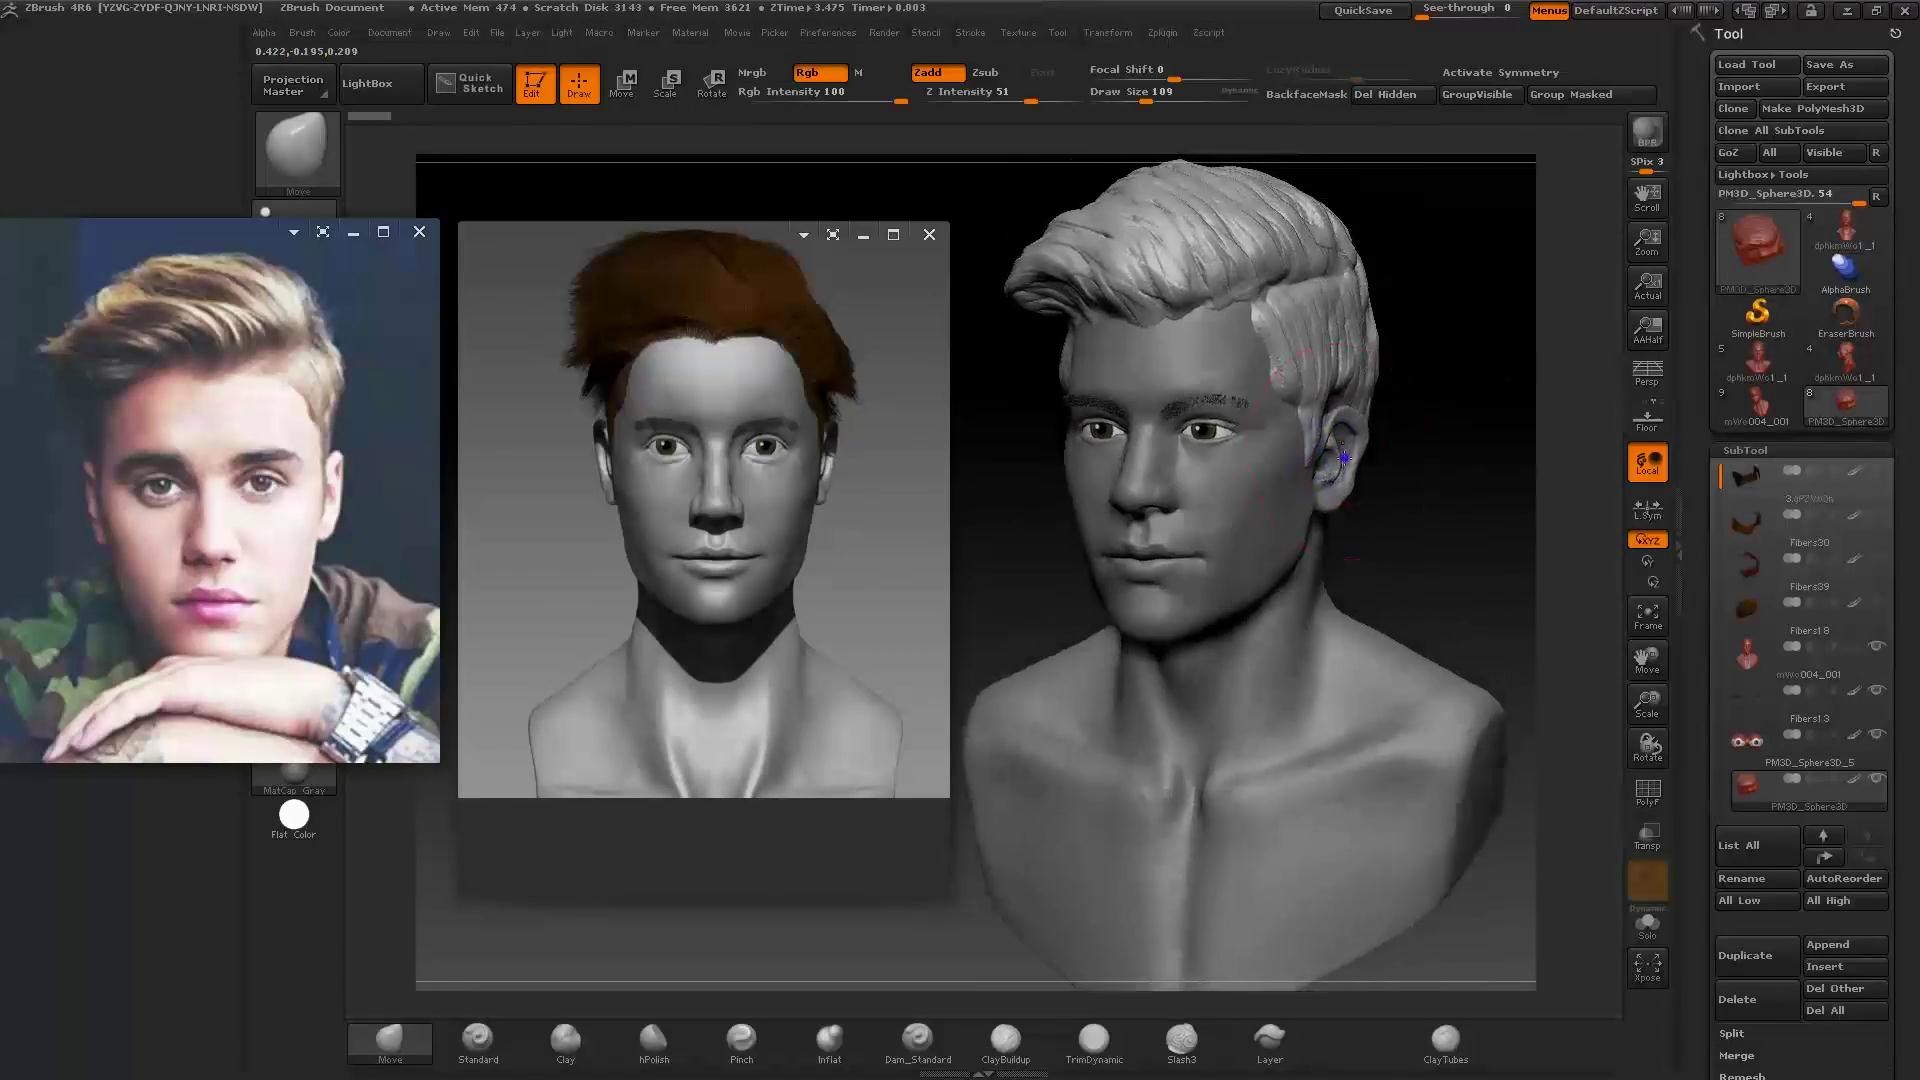Viewport: 1920px width, 1080px height.
Task: Toggle perspective with Persp icon
Action: click(1647, 373)
